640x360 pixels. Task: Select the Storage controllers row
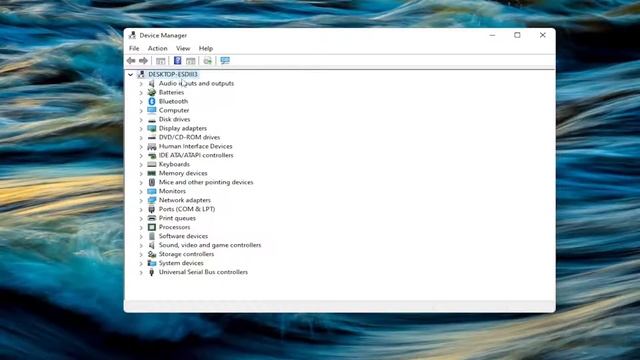pyautogui.click(x=186, y=254)
